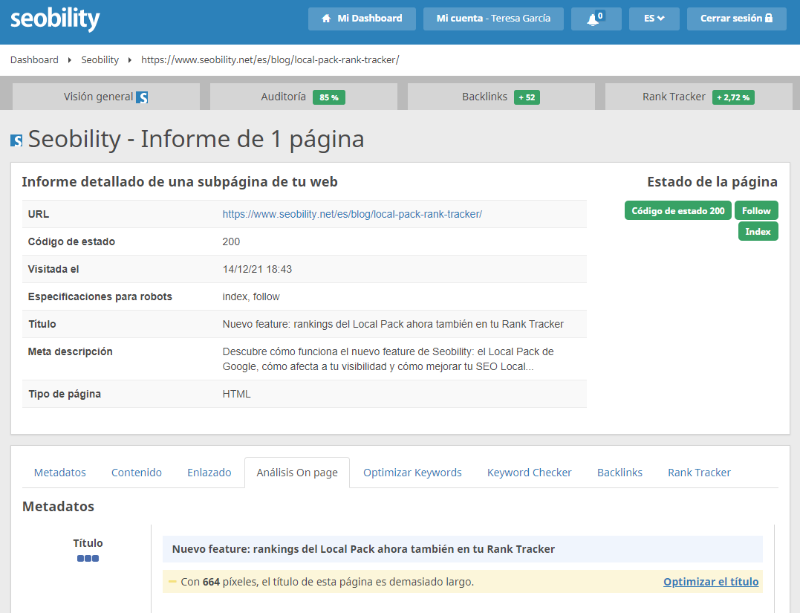
Task: Click the Seobility S icon in Visión general tab
Action: coord(142,97)
